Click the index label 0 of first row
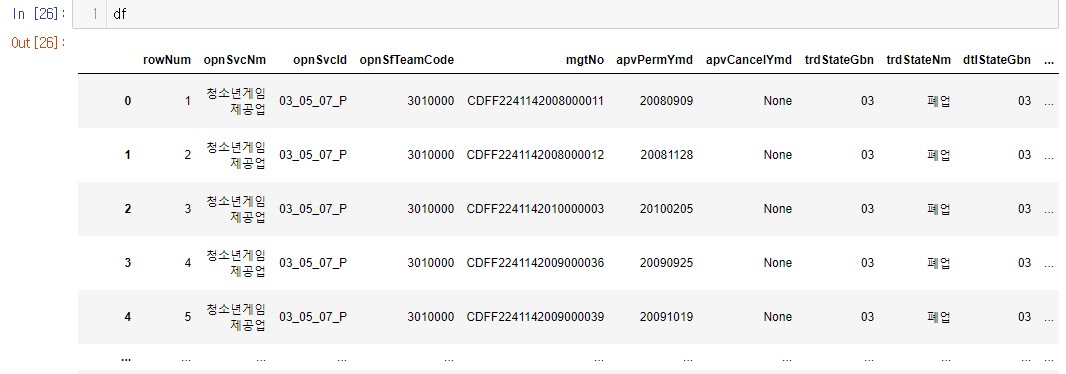This screenshot has height=374, width=1066. 127,101
